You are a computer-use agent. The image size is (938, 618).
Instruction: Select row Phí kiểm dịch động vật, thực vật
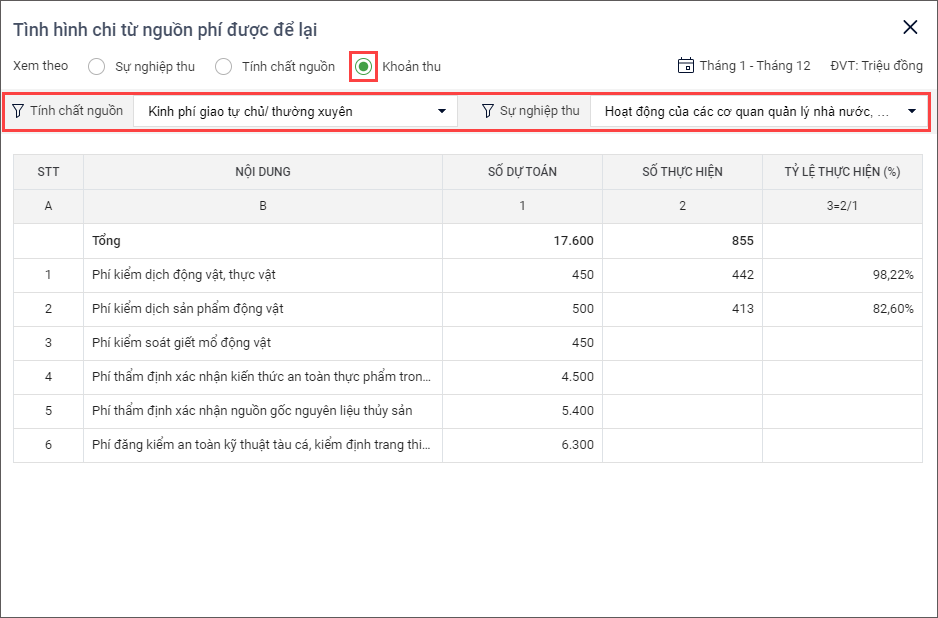coord(262,275)
